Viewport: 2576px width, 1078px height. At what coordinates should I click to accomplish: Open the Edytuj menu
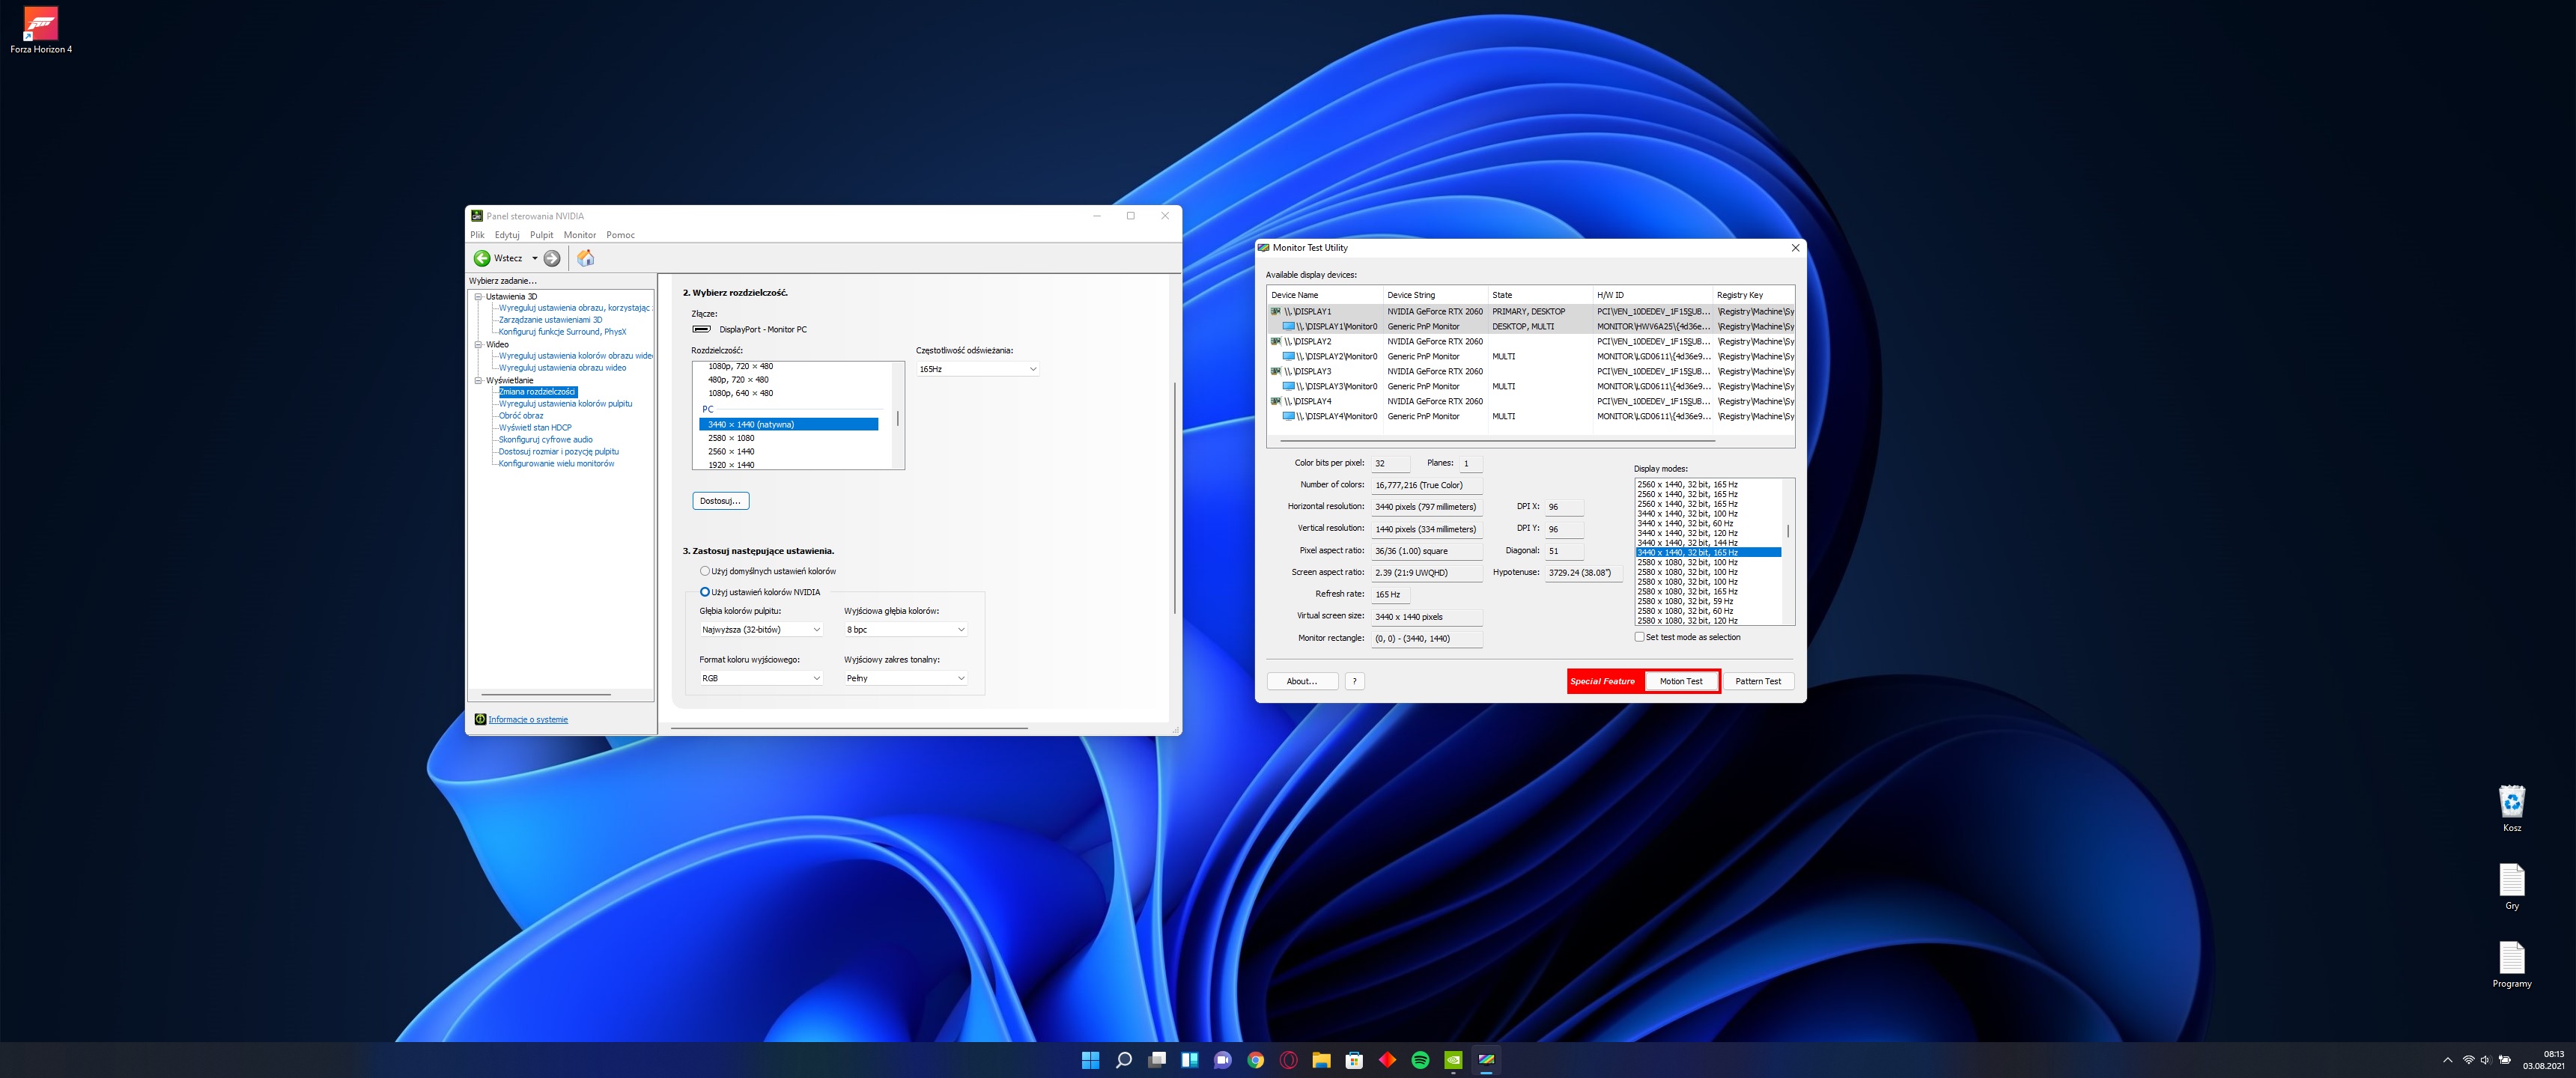click(507, 235)
